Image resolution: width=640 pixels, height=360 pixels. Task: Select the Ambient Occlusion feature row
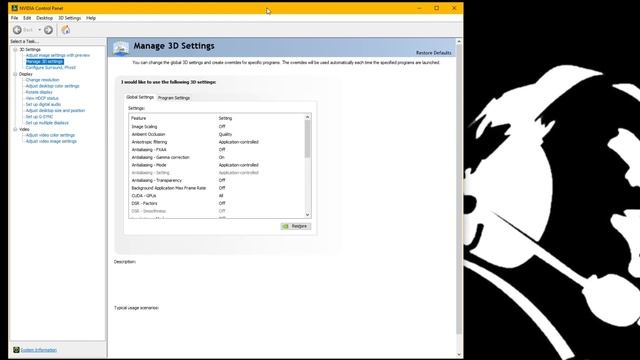(x=217, y=134)
